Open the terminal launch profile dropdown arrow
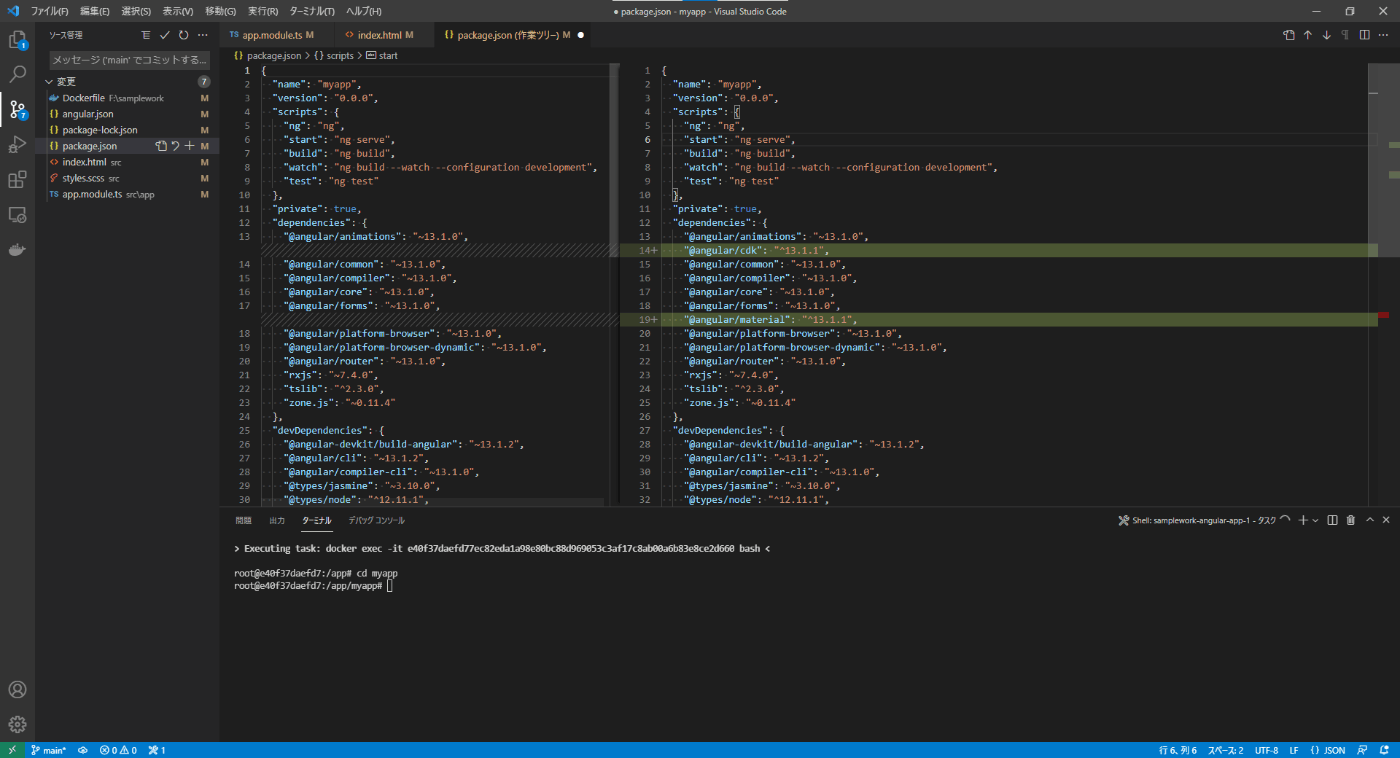1400x758 pixels. pos(1316,520)
